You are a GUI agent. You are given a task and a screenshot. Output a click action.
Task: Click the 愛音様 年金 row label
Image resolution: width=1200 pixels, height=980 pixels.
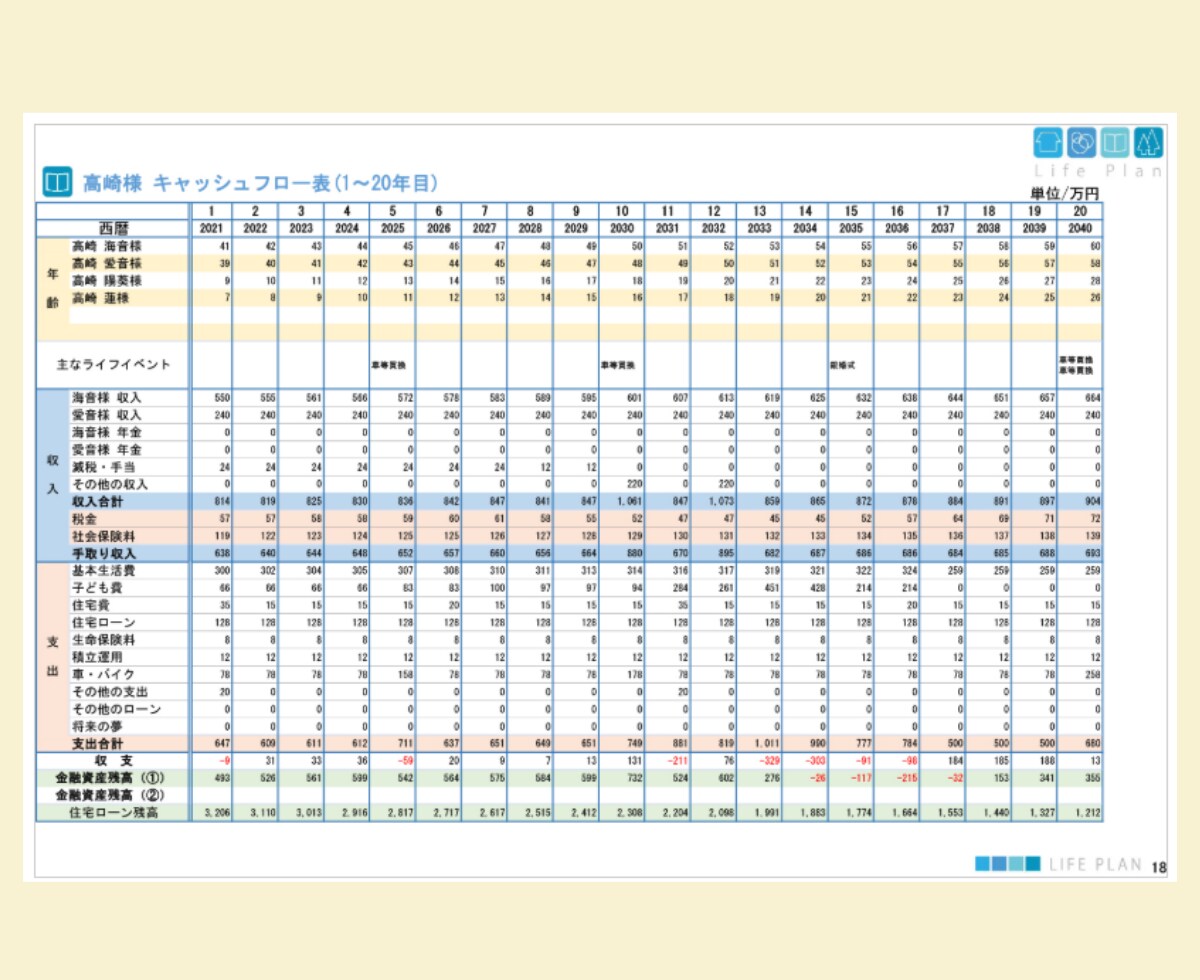tap(107, 449)
